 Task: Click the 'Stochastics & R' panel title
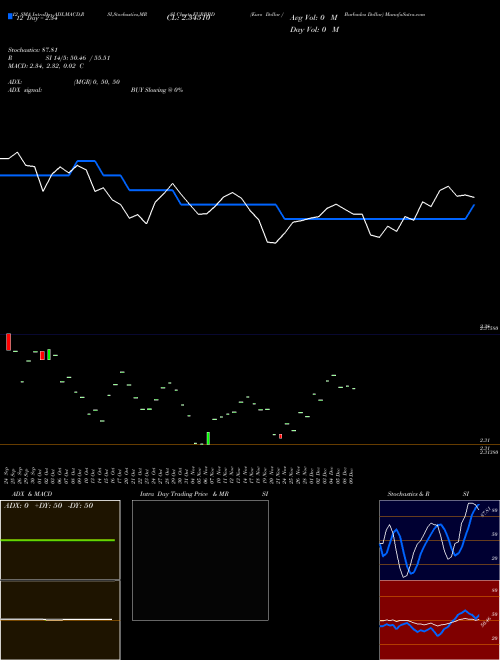tap(409, 494)
